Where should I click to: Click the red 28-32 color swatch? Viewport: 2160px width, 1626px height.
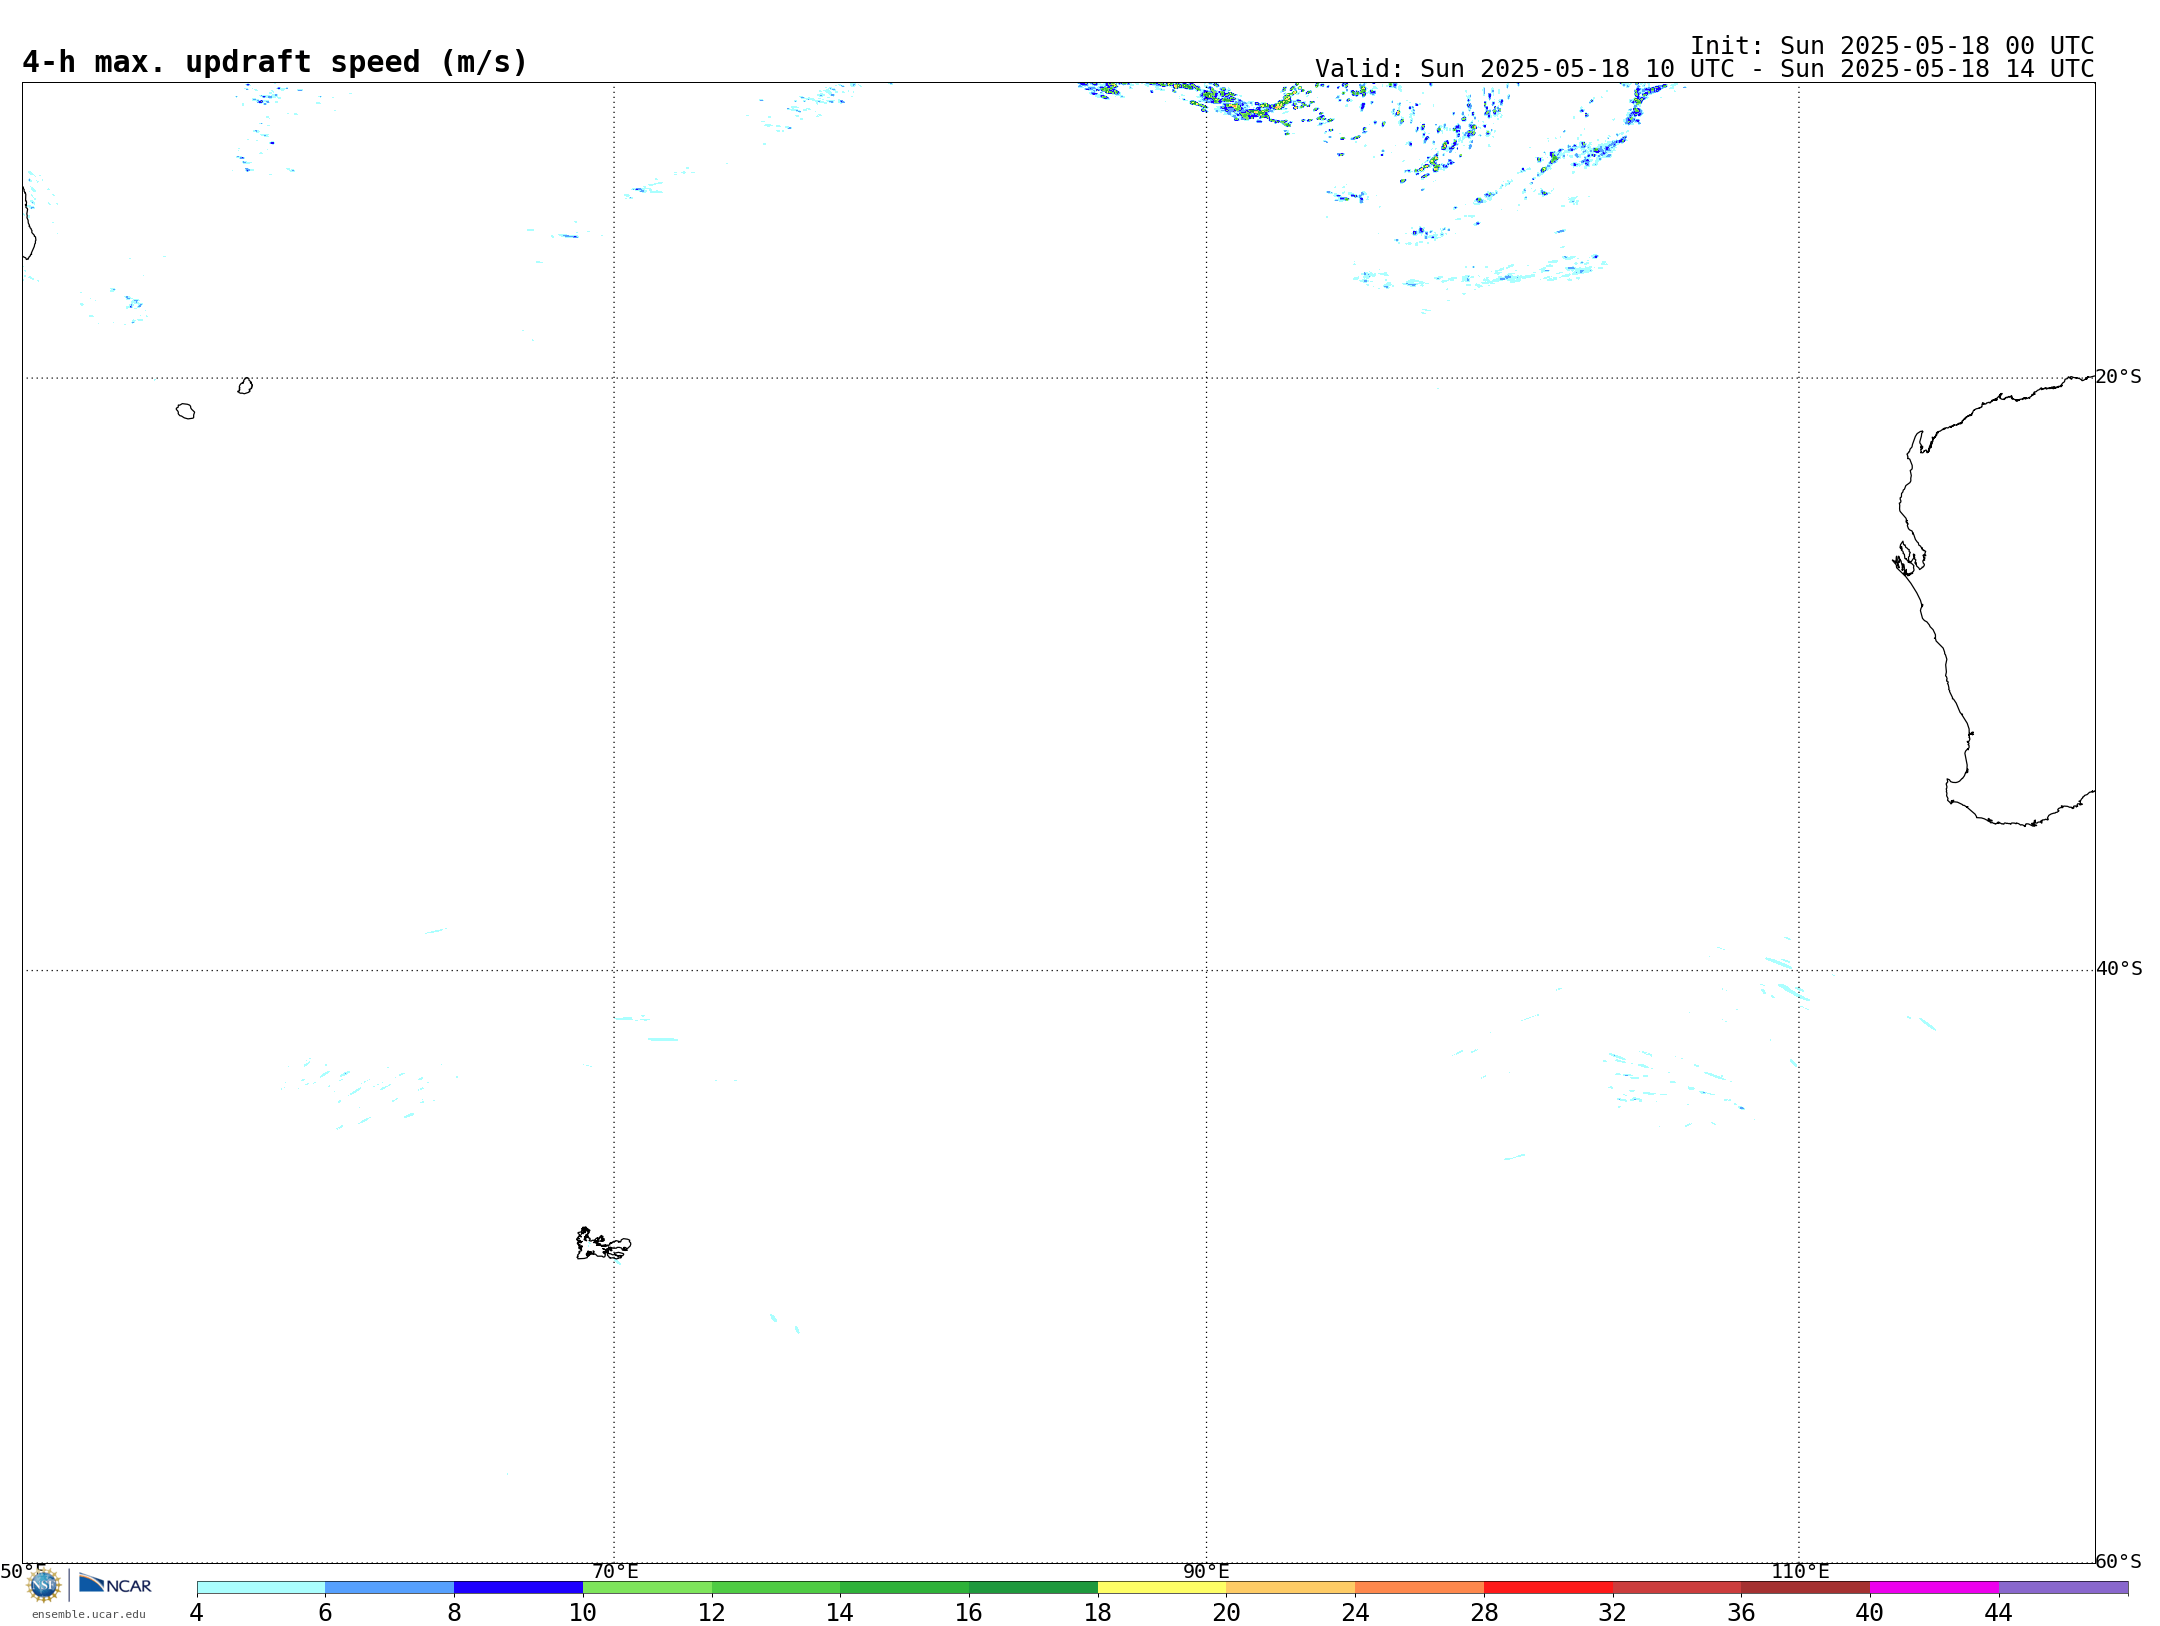pos(1548,1587)
